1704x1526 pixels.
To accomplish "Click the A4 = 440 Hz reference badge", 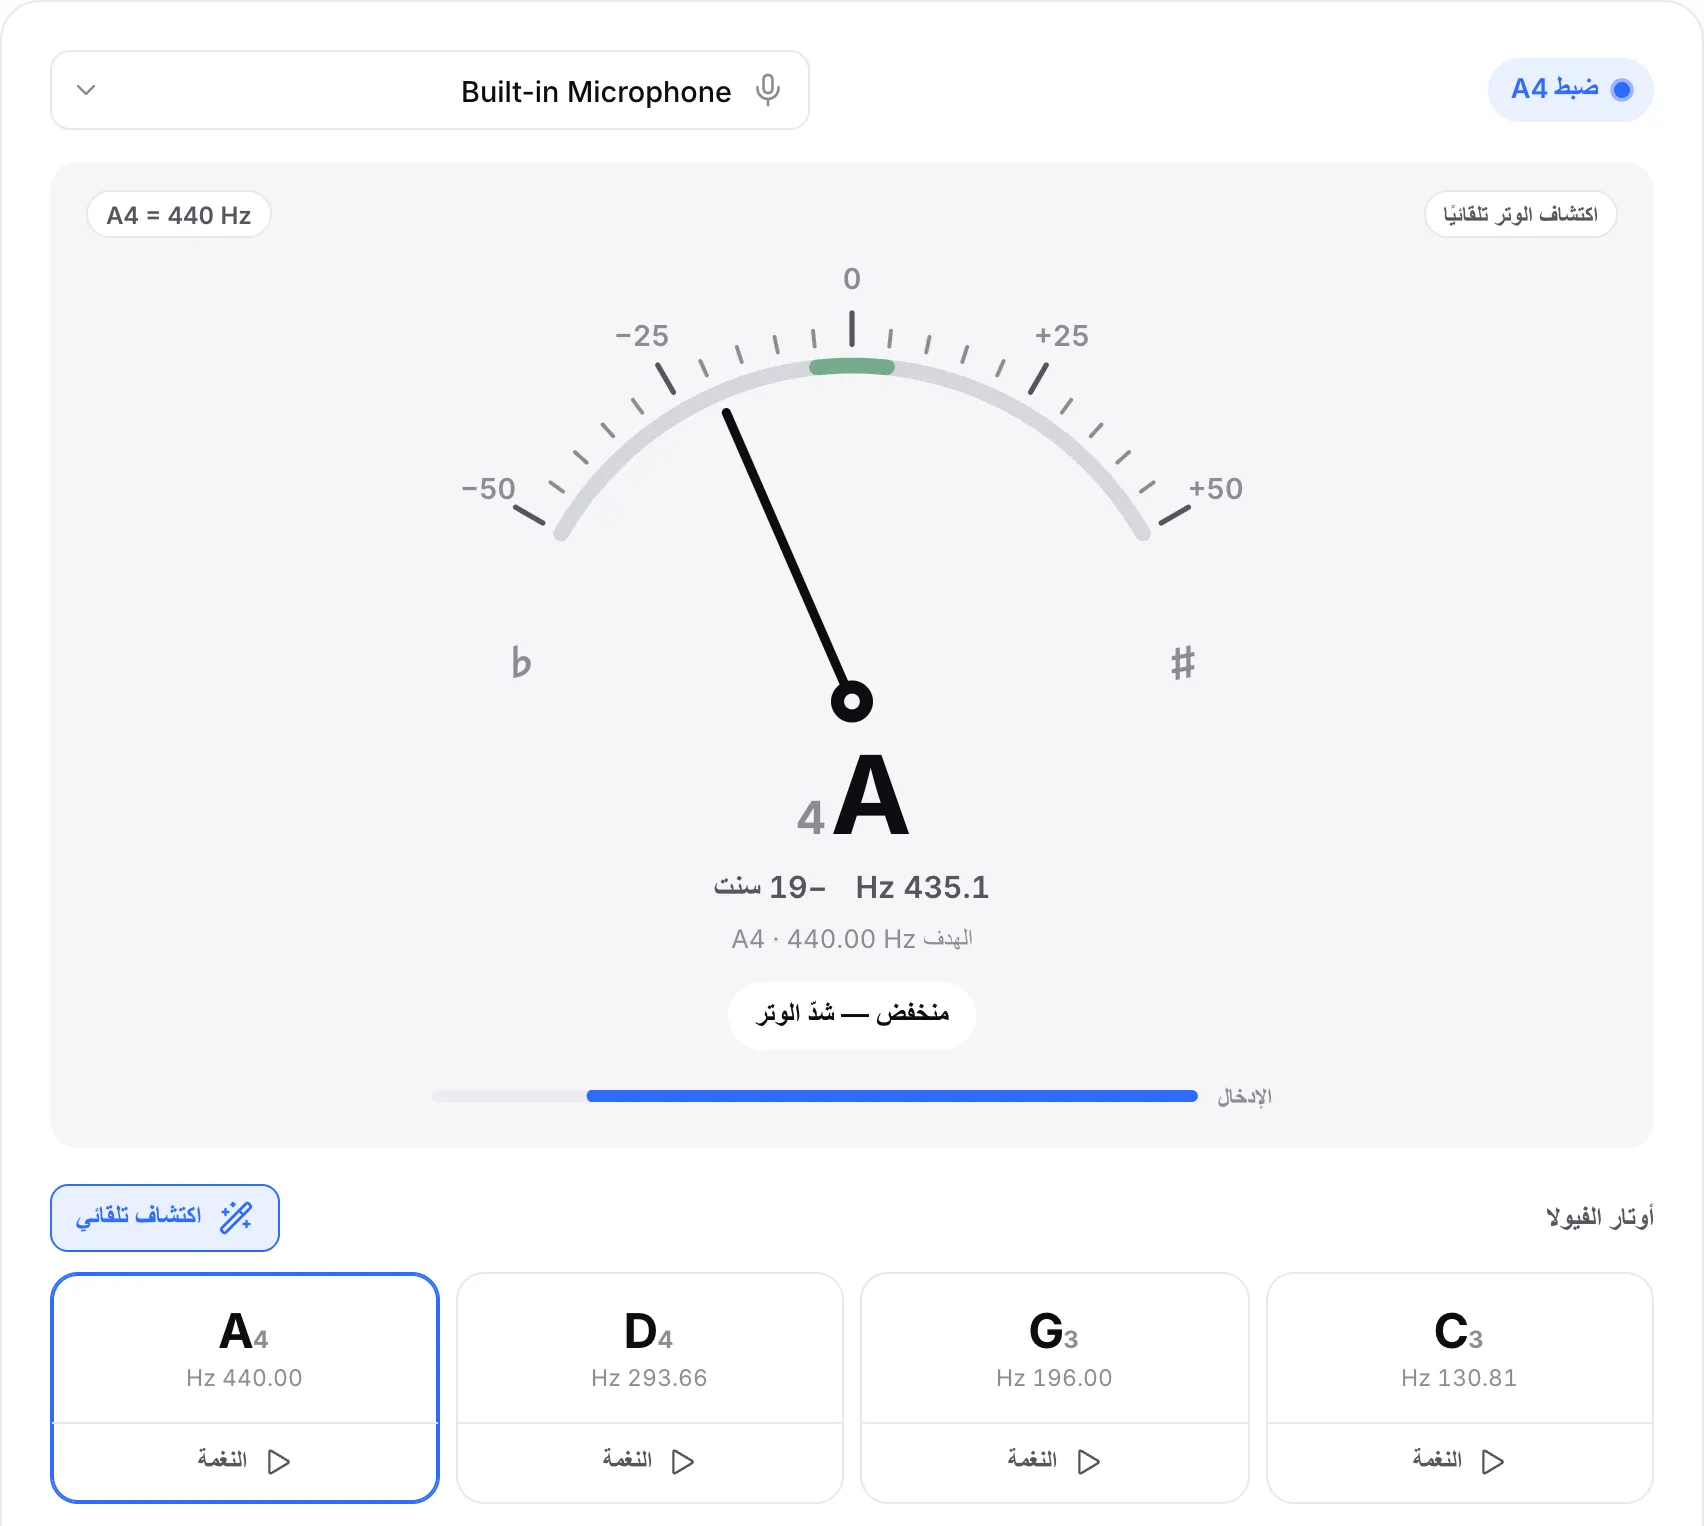I will point(179,215).
